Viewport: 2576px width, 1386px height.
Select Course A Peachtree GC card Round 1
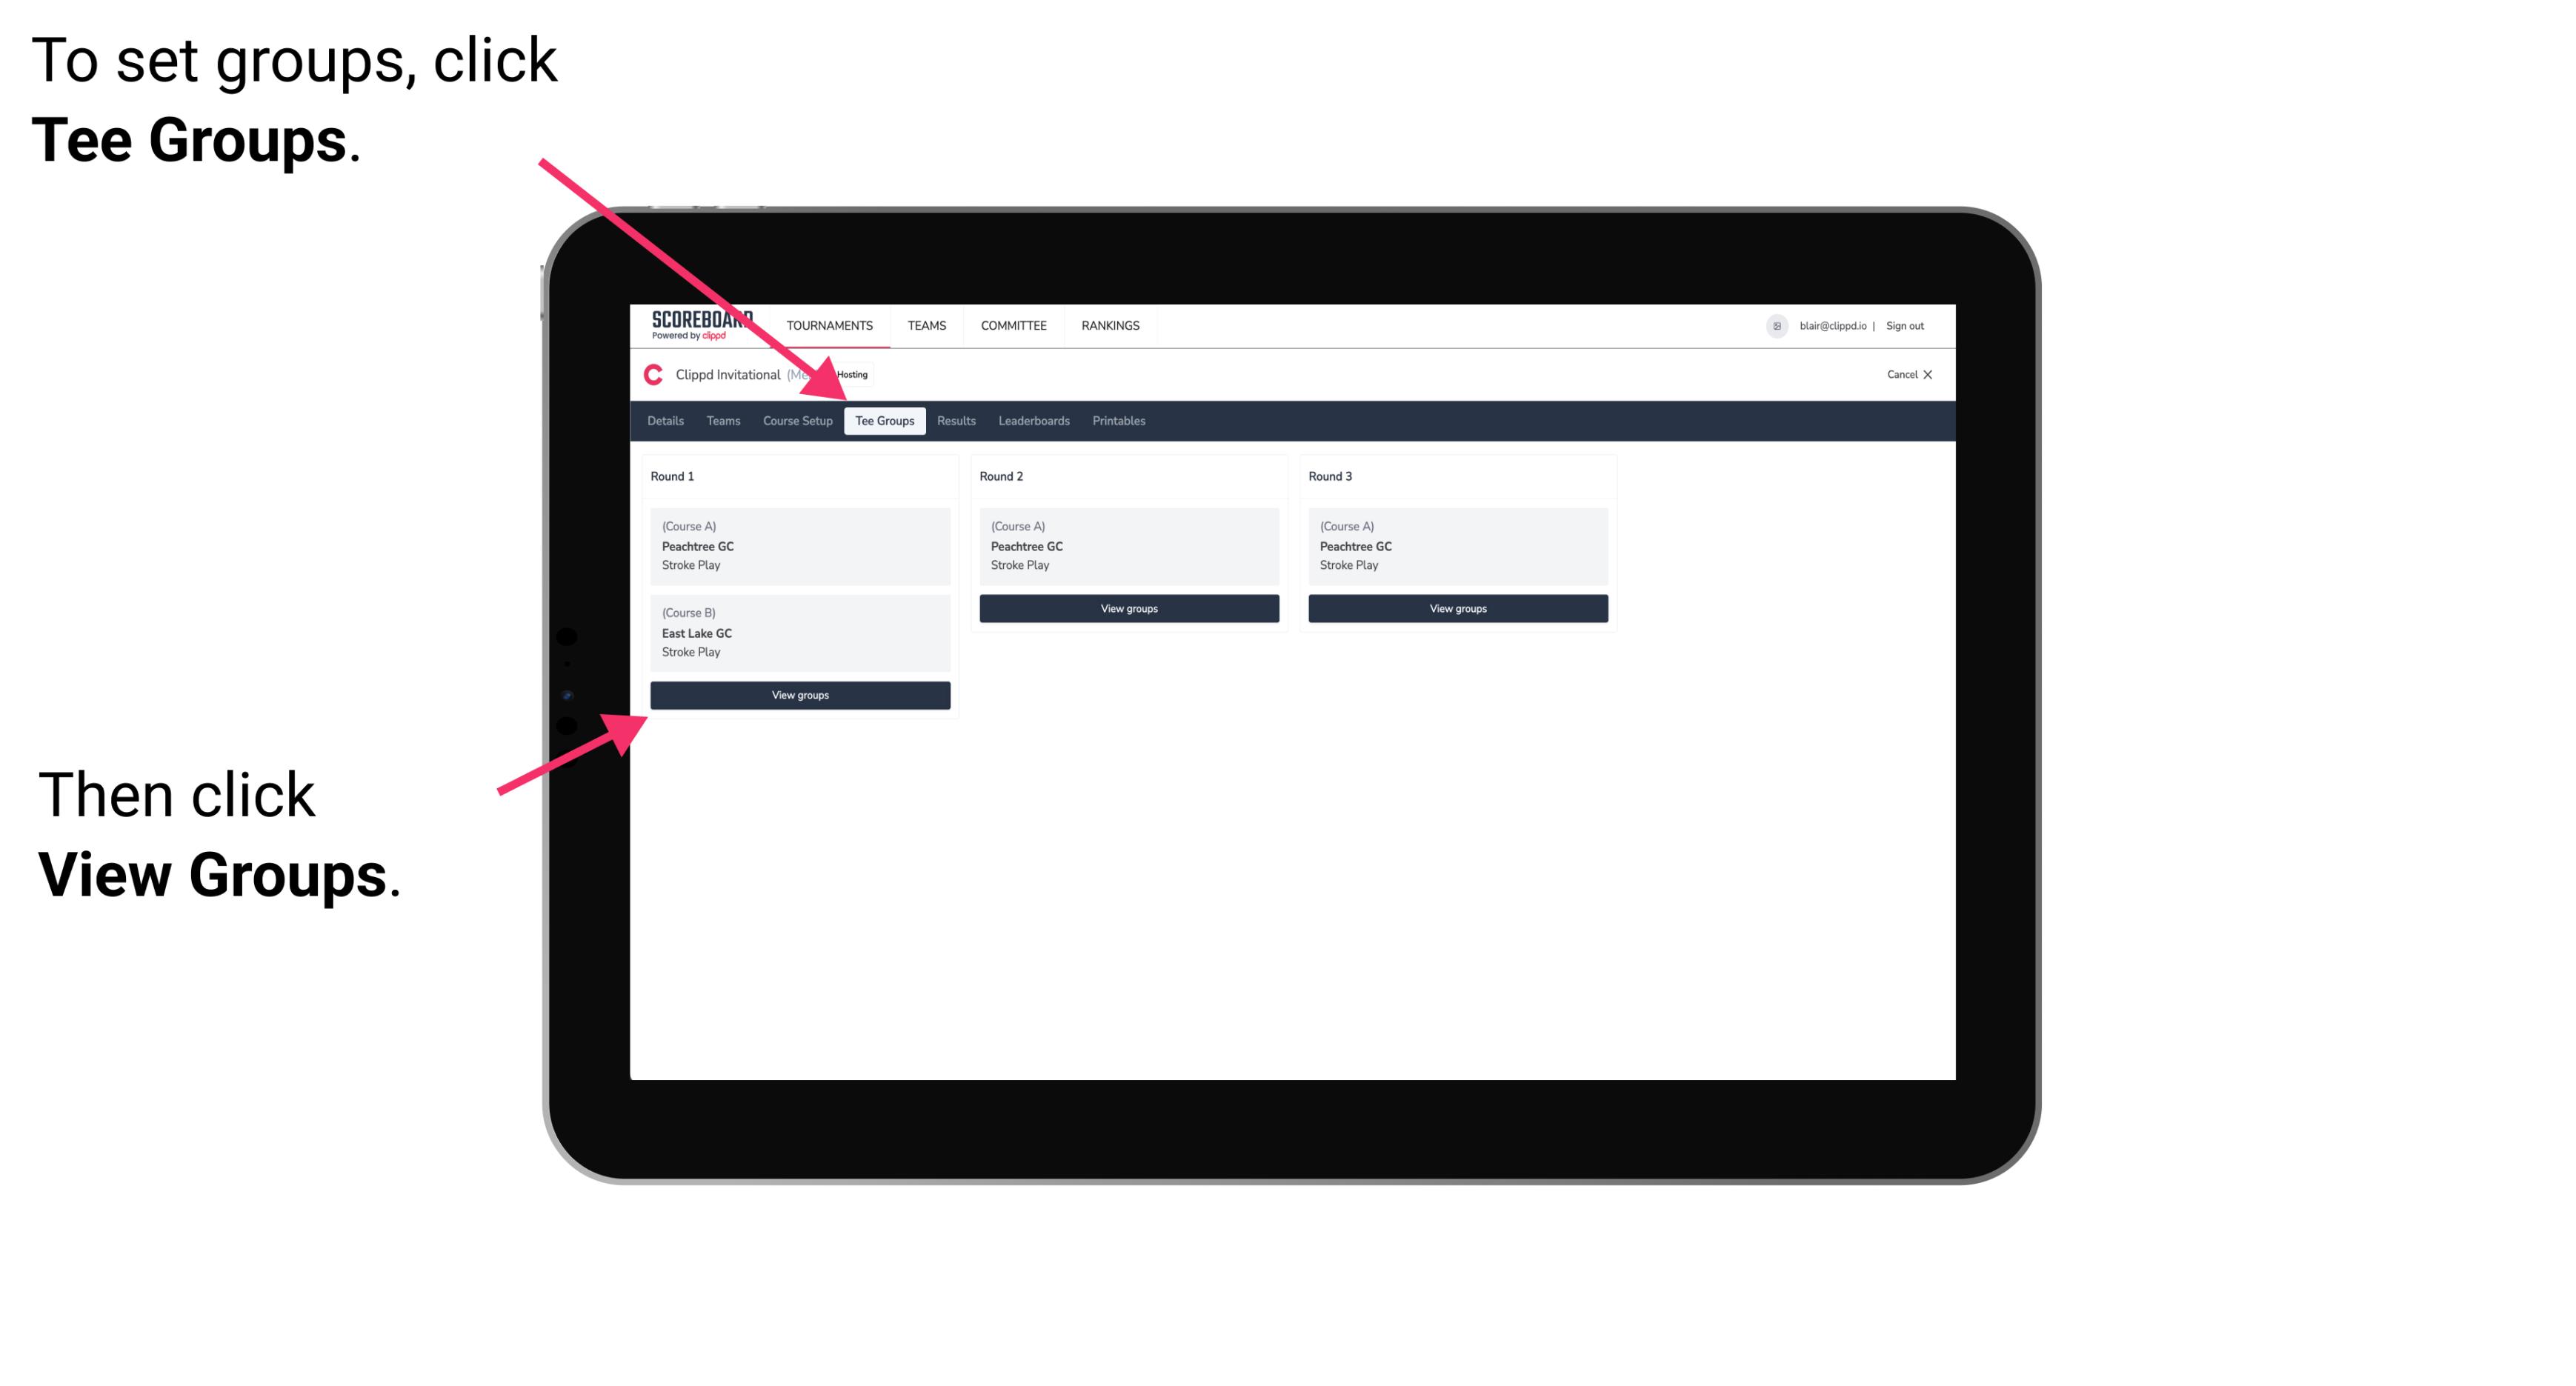799,544
